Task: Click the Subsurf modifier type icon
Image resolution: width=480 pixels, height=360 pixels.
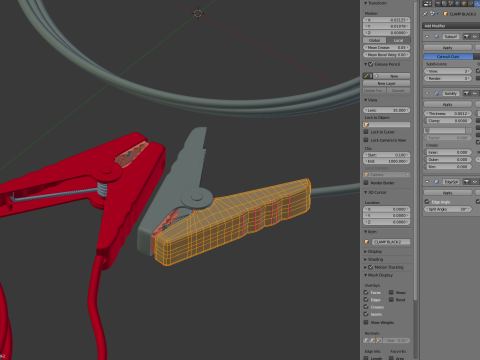Action: pos(437,36)
